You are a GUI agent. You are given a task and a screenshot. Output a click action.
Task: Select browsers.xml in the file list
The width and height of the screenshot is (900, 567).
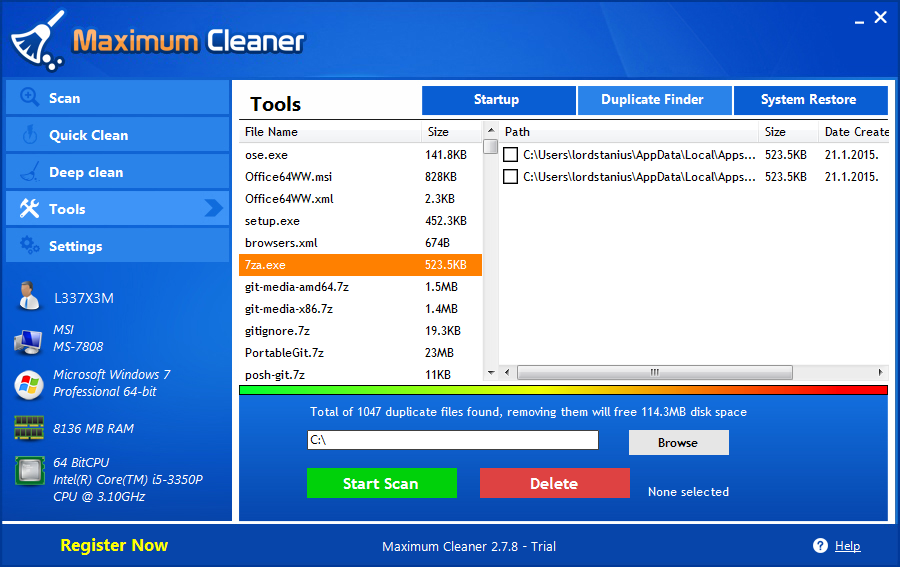pyautogui.click(x=360, y=242)
